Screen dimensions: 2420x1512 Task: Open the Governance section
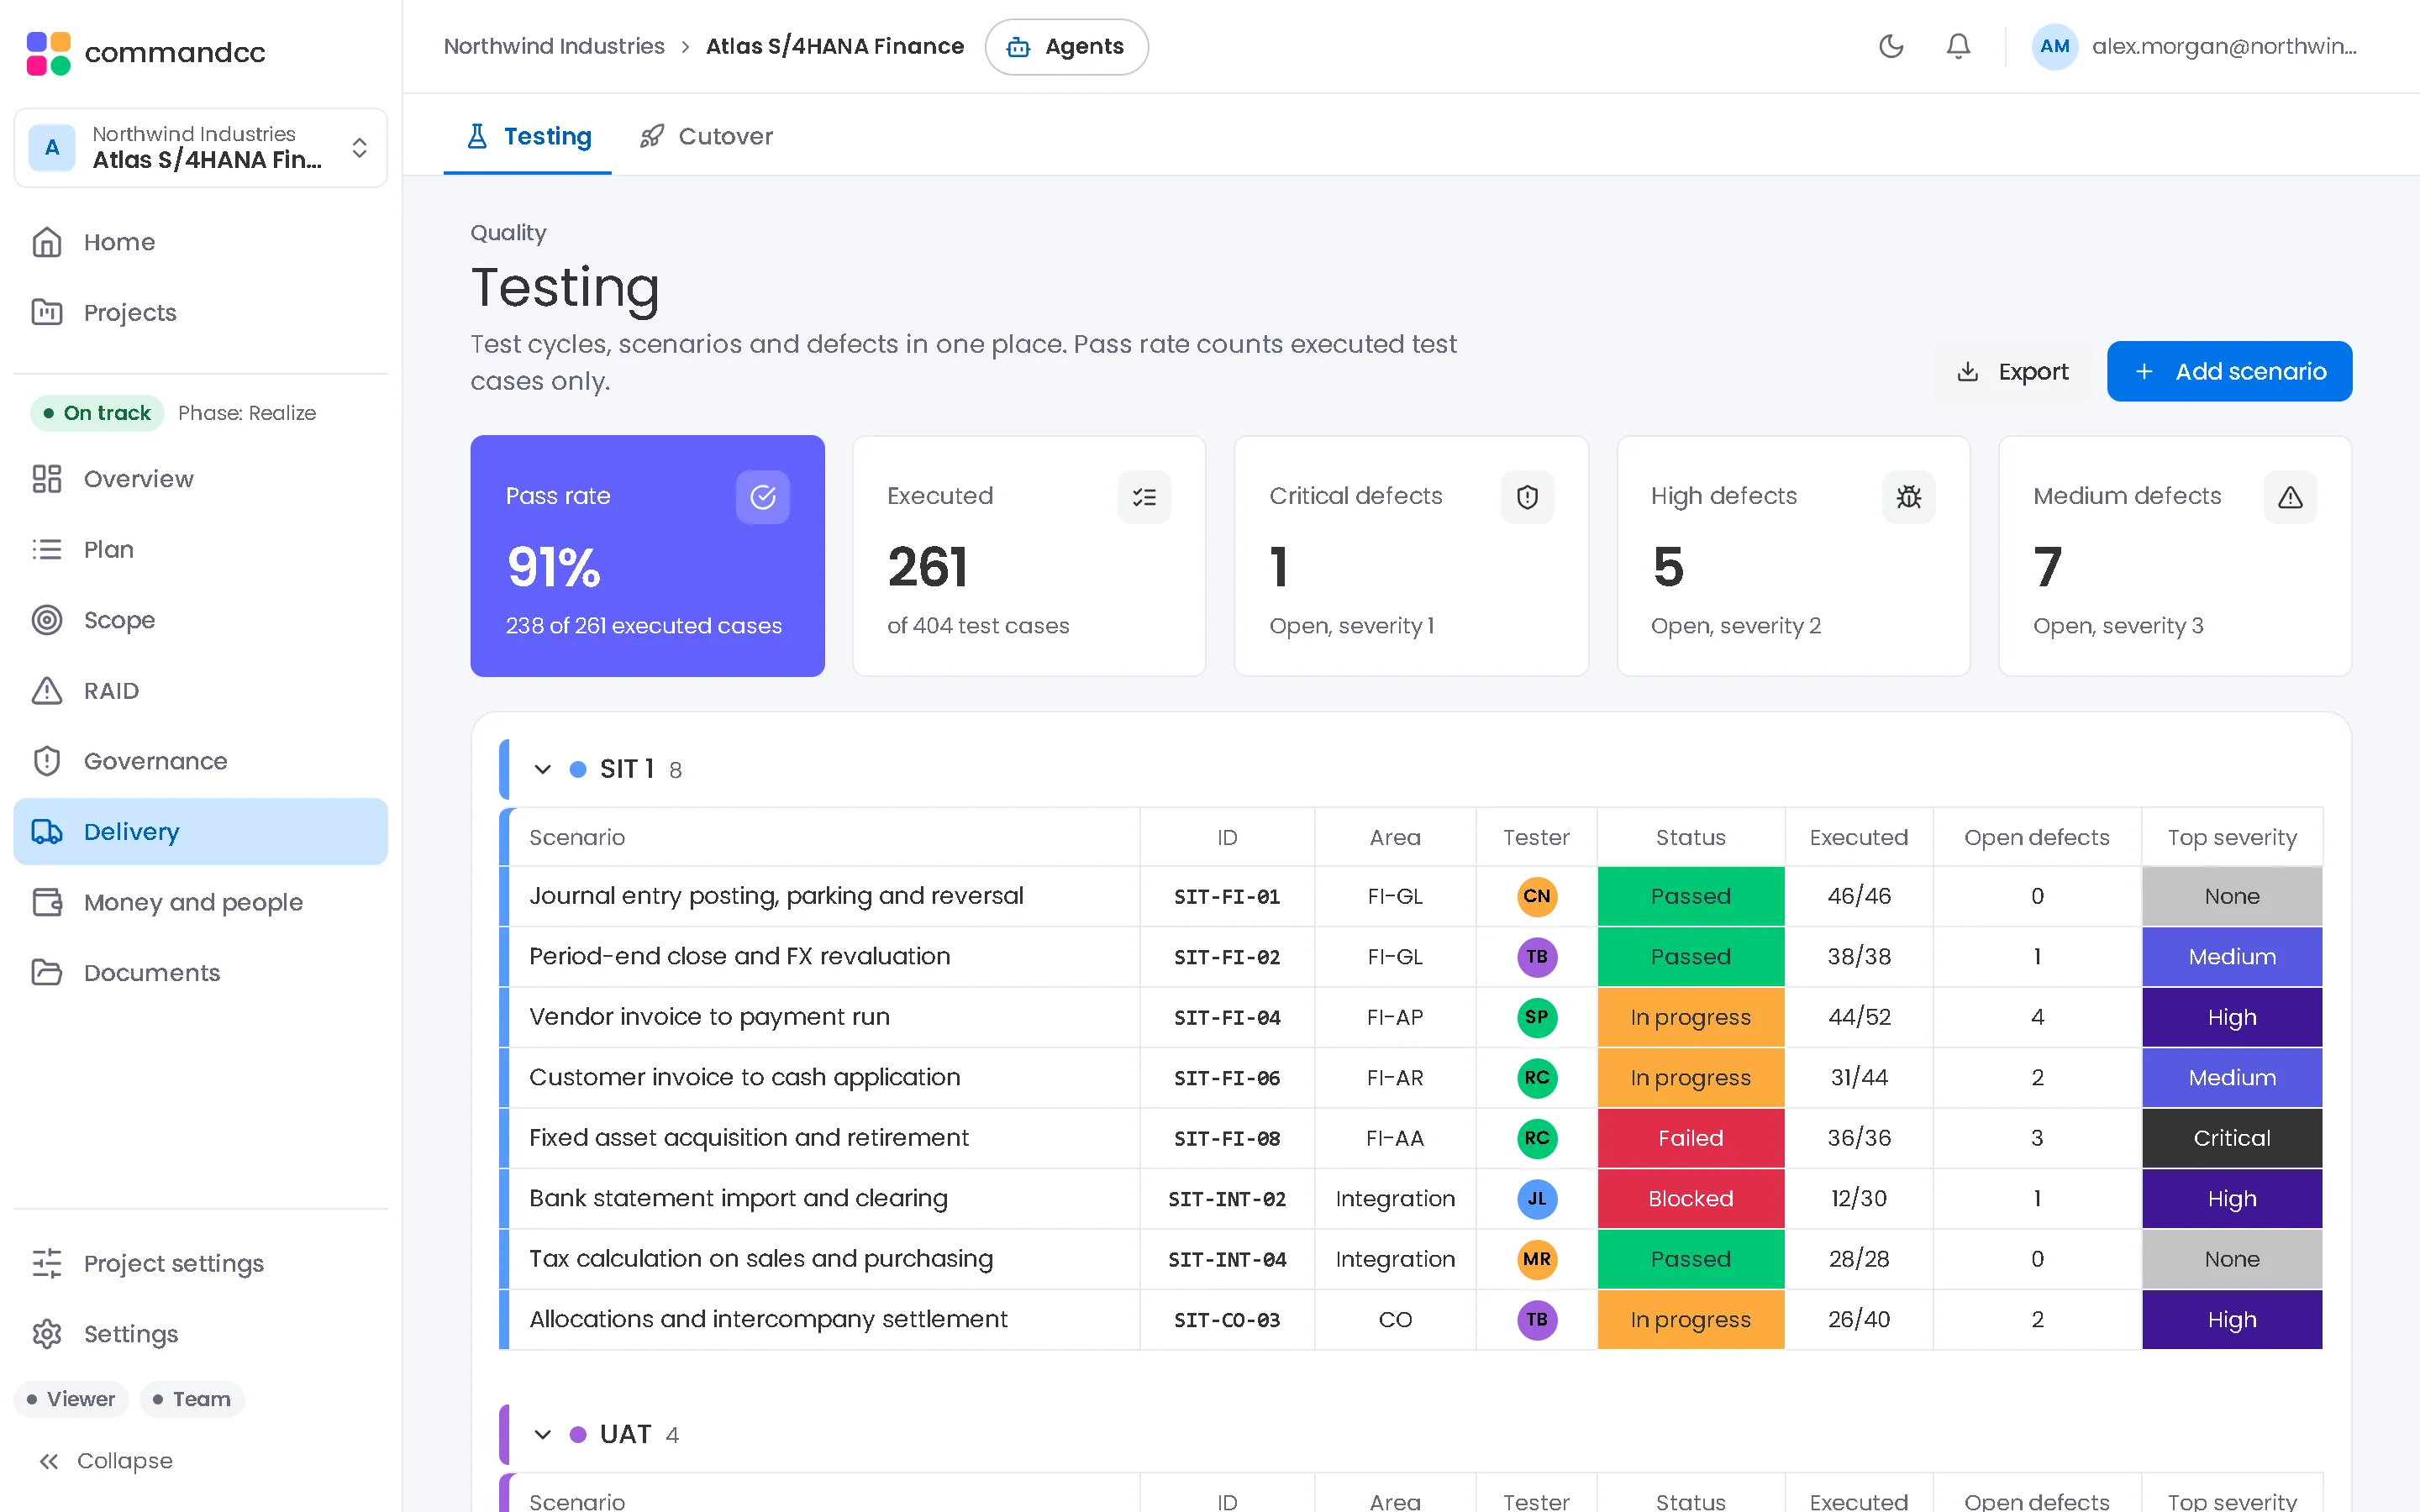(x=200, y=761)
